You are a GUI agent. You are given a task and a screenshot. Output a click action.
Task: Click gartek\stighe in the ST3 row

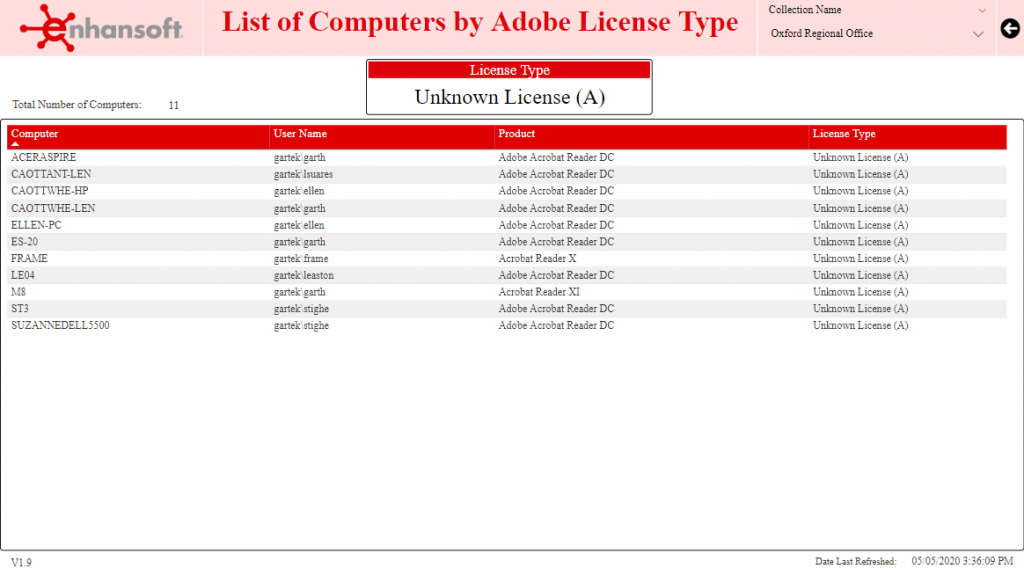[301, 309]
